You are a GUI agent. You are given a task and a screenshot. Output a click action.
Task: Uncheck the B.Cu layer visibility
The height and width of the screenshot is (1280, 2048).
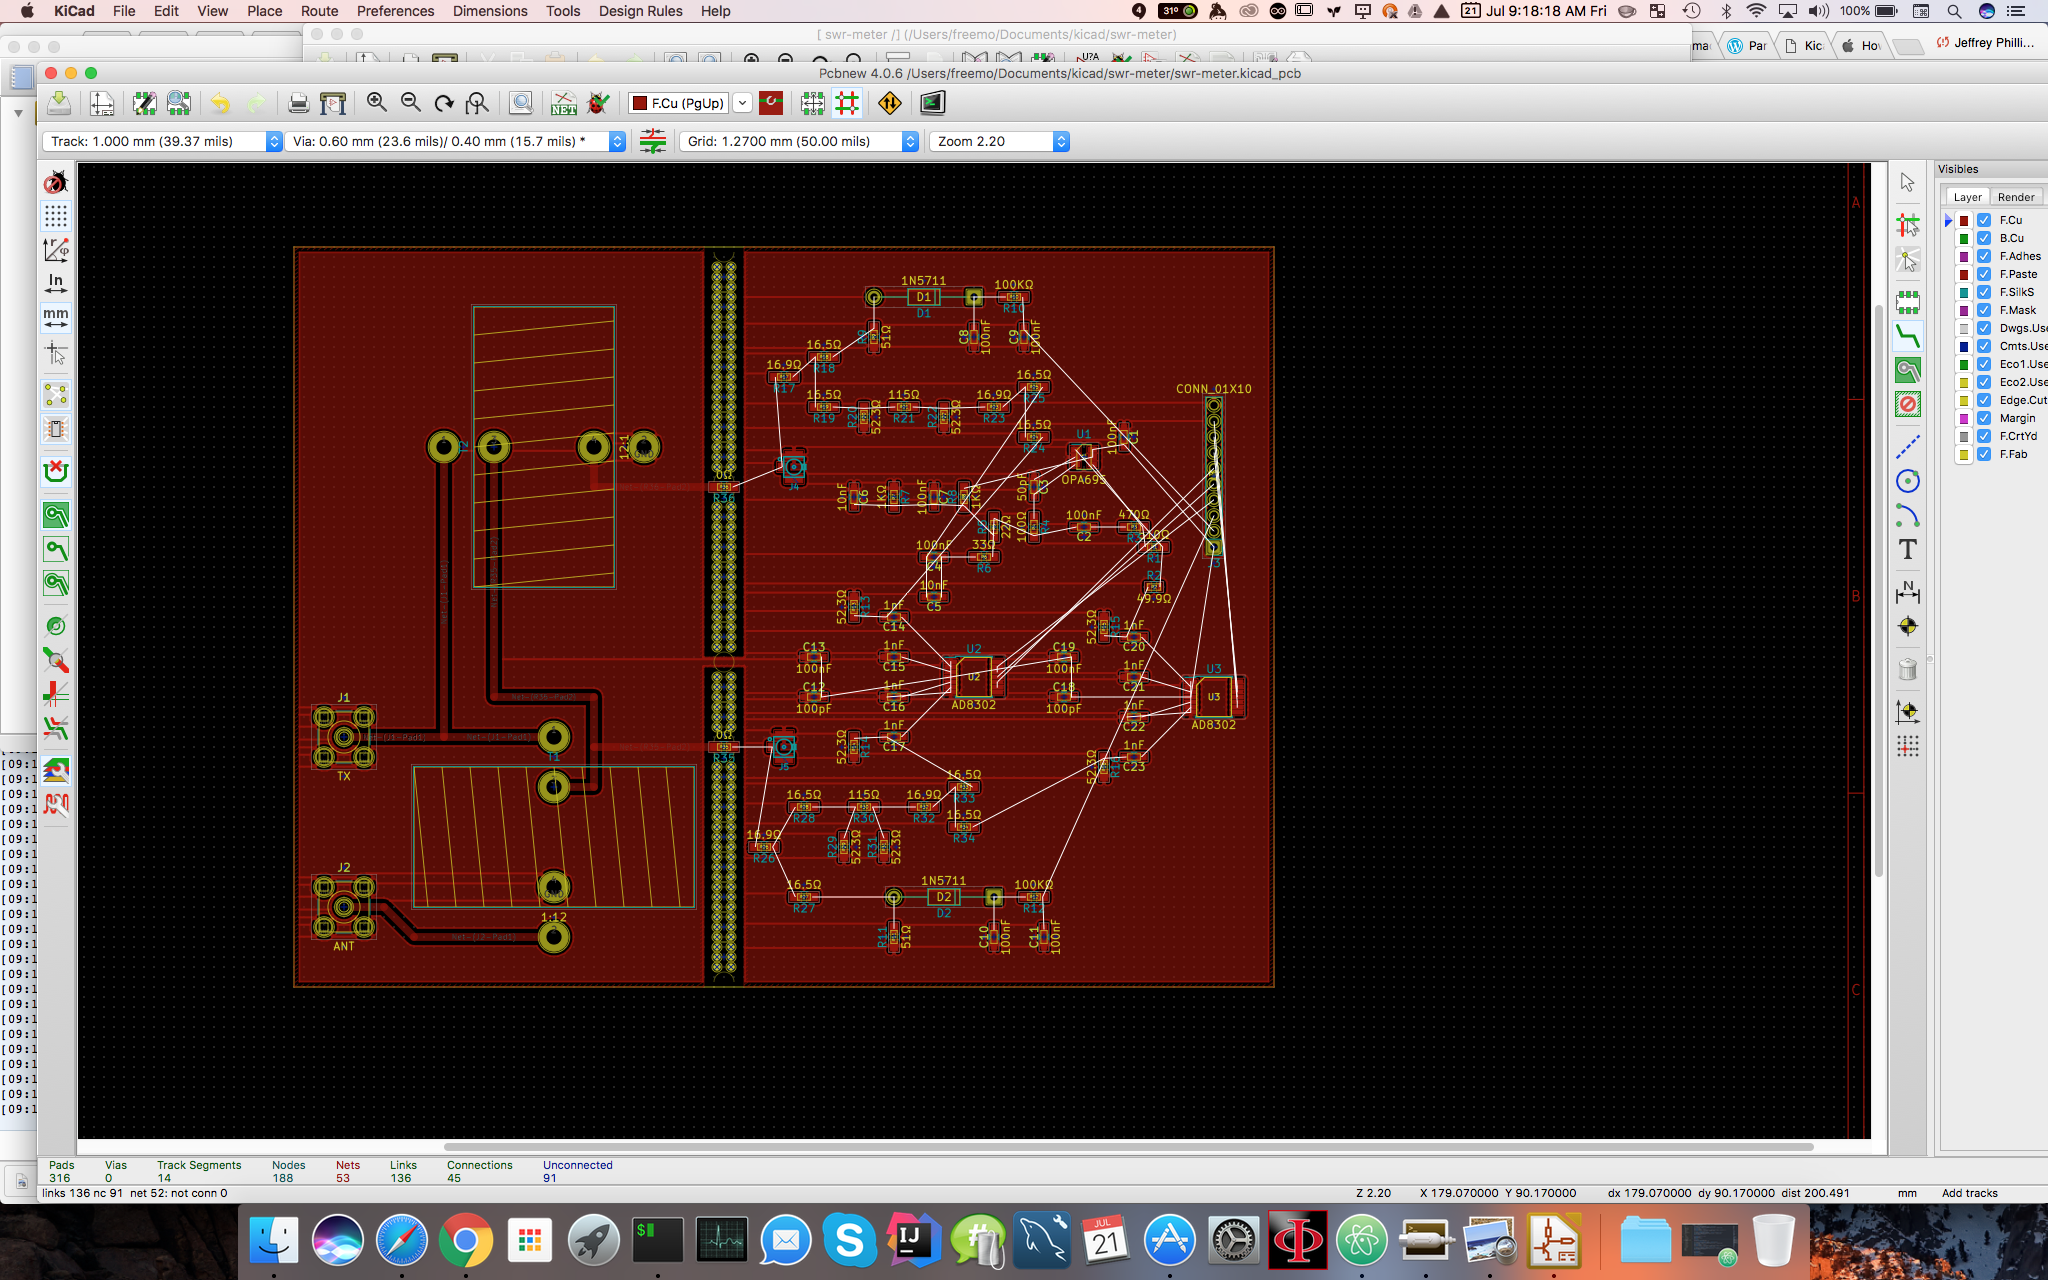[1984, 238]
